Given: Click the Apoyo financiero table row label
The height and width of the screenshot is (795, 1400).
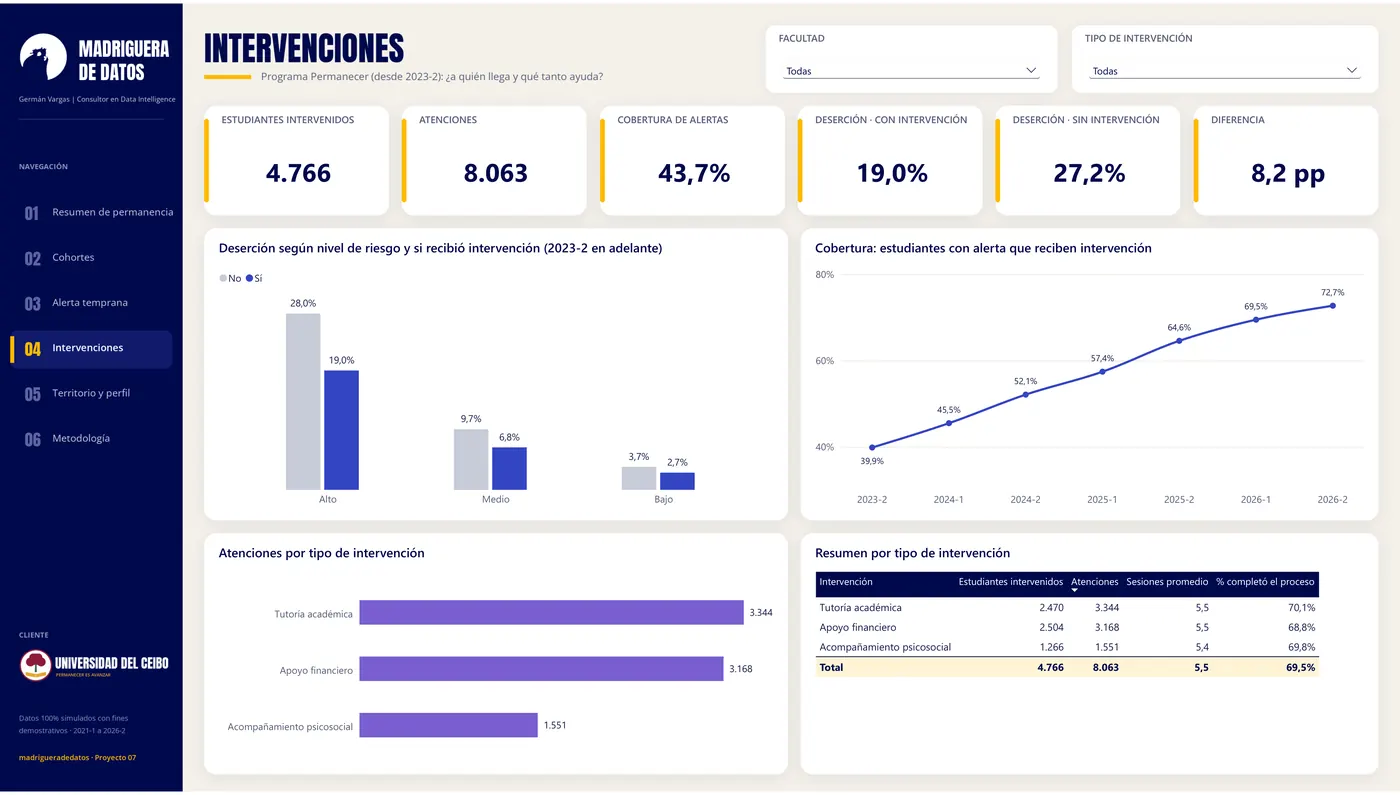Looking at the screenshot, I should [857, 628].
